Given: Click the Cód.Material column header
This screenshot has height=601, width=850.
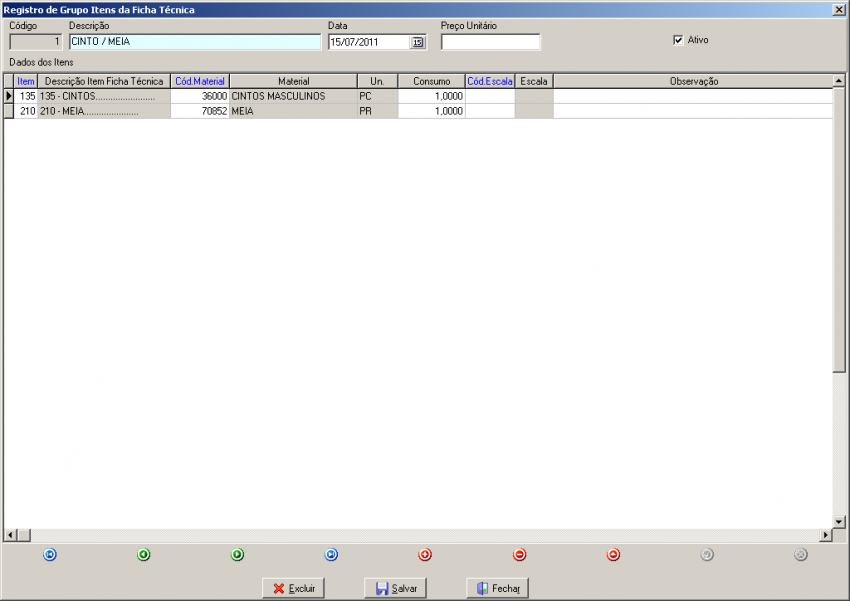Looking at the screenshot, I should click(200, 81).
